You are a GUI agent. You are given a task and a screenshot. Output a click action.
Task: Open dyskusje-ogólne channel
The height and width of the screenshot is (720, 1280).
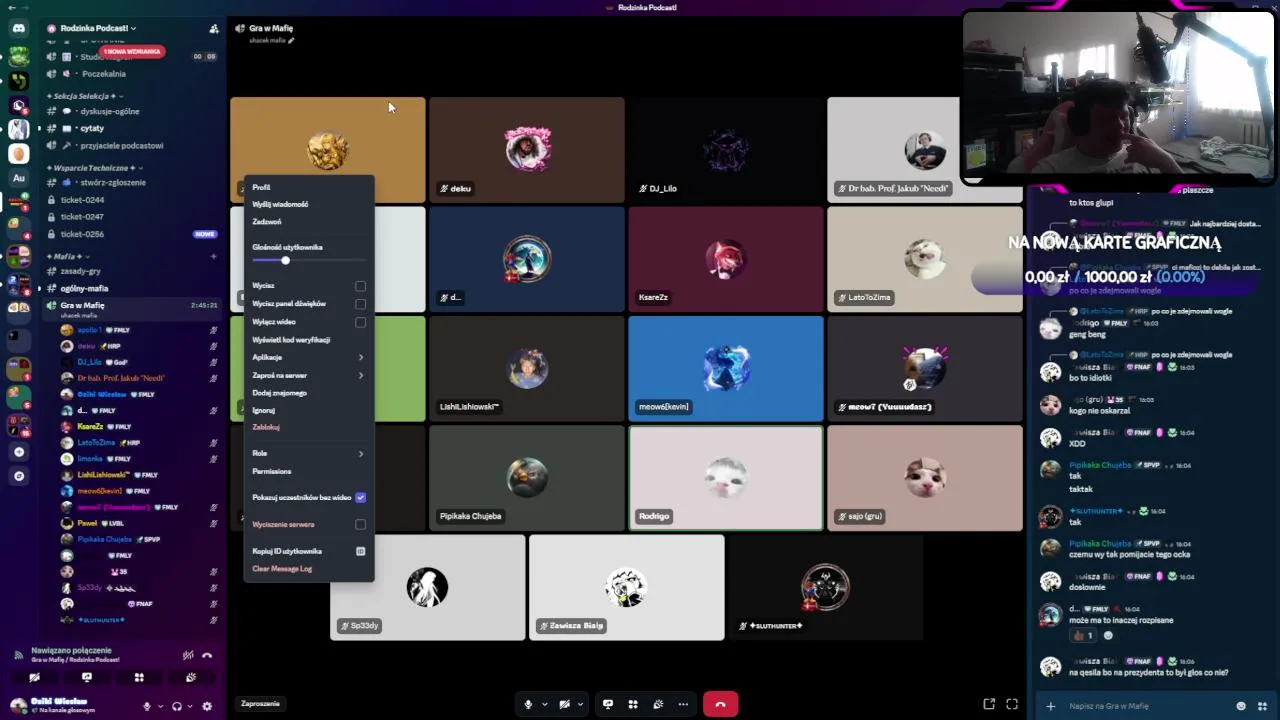click(132, 111)
